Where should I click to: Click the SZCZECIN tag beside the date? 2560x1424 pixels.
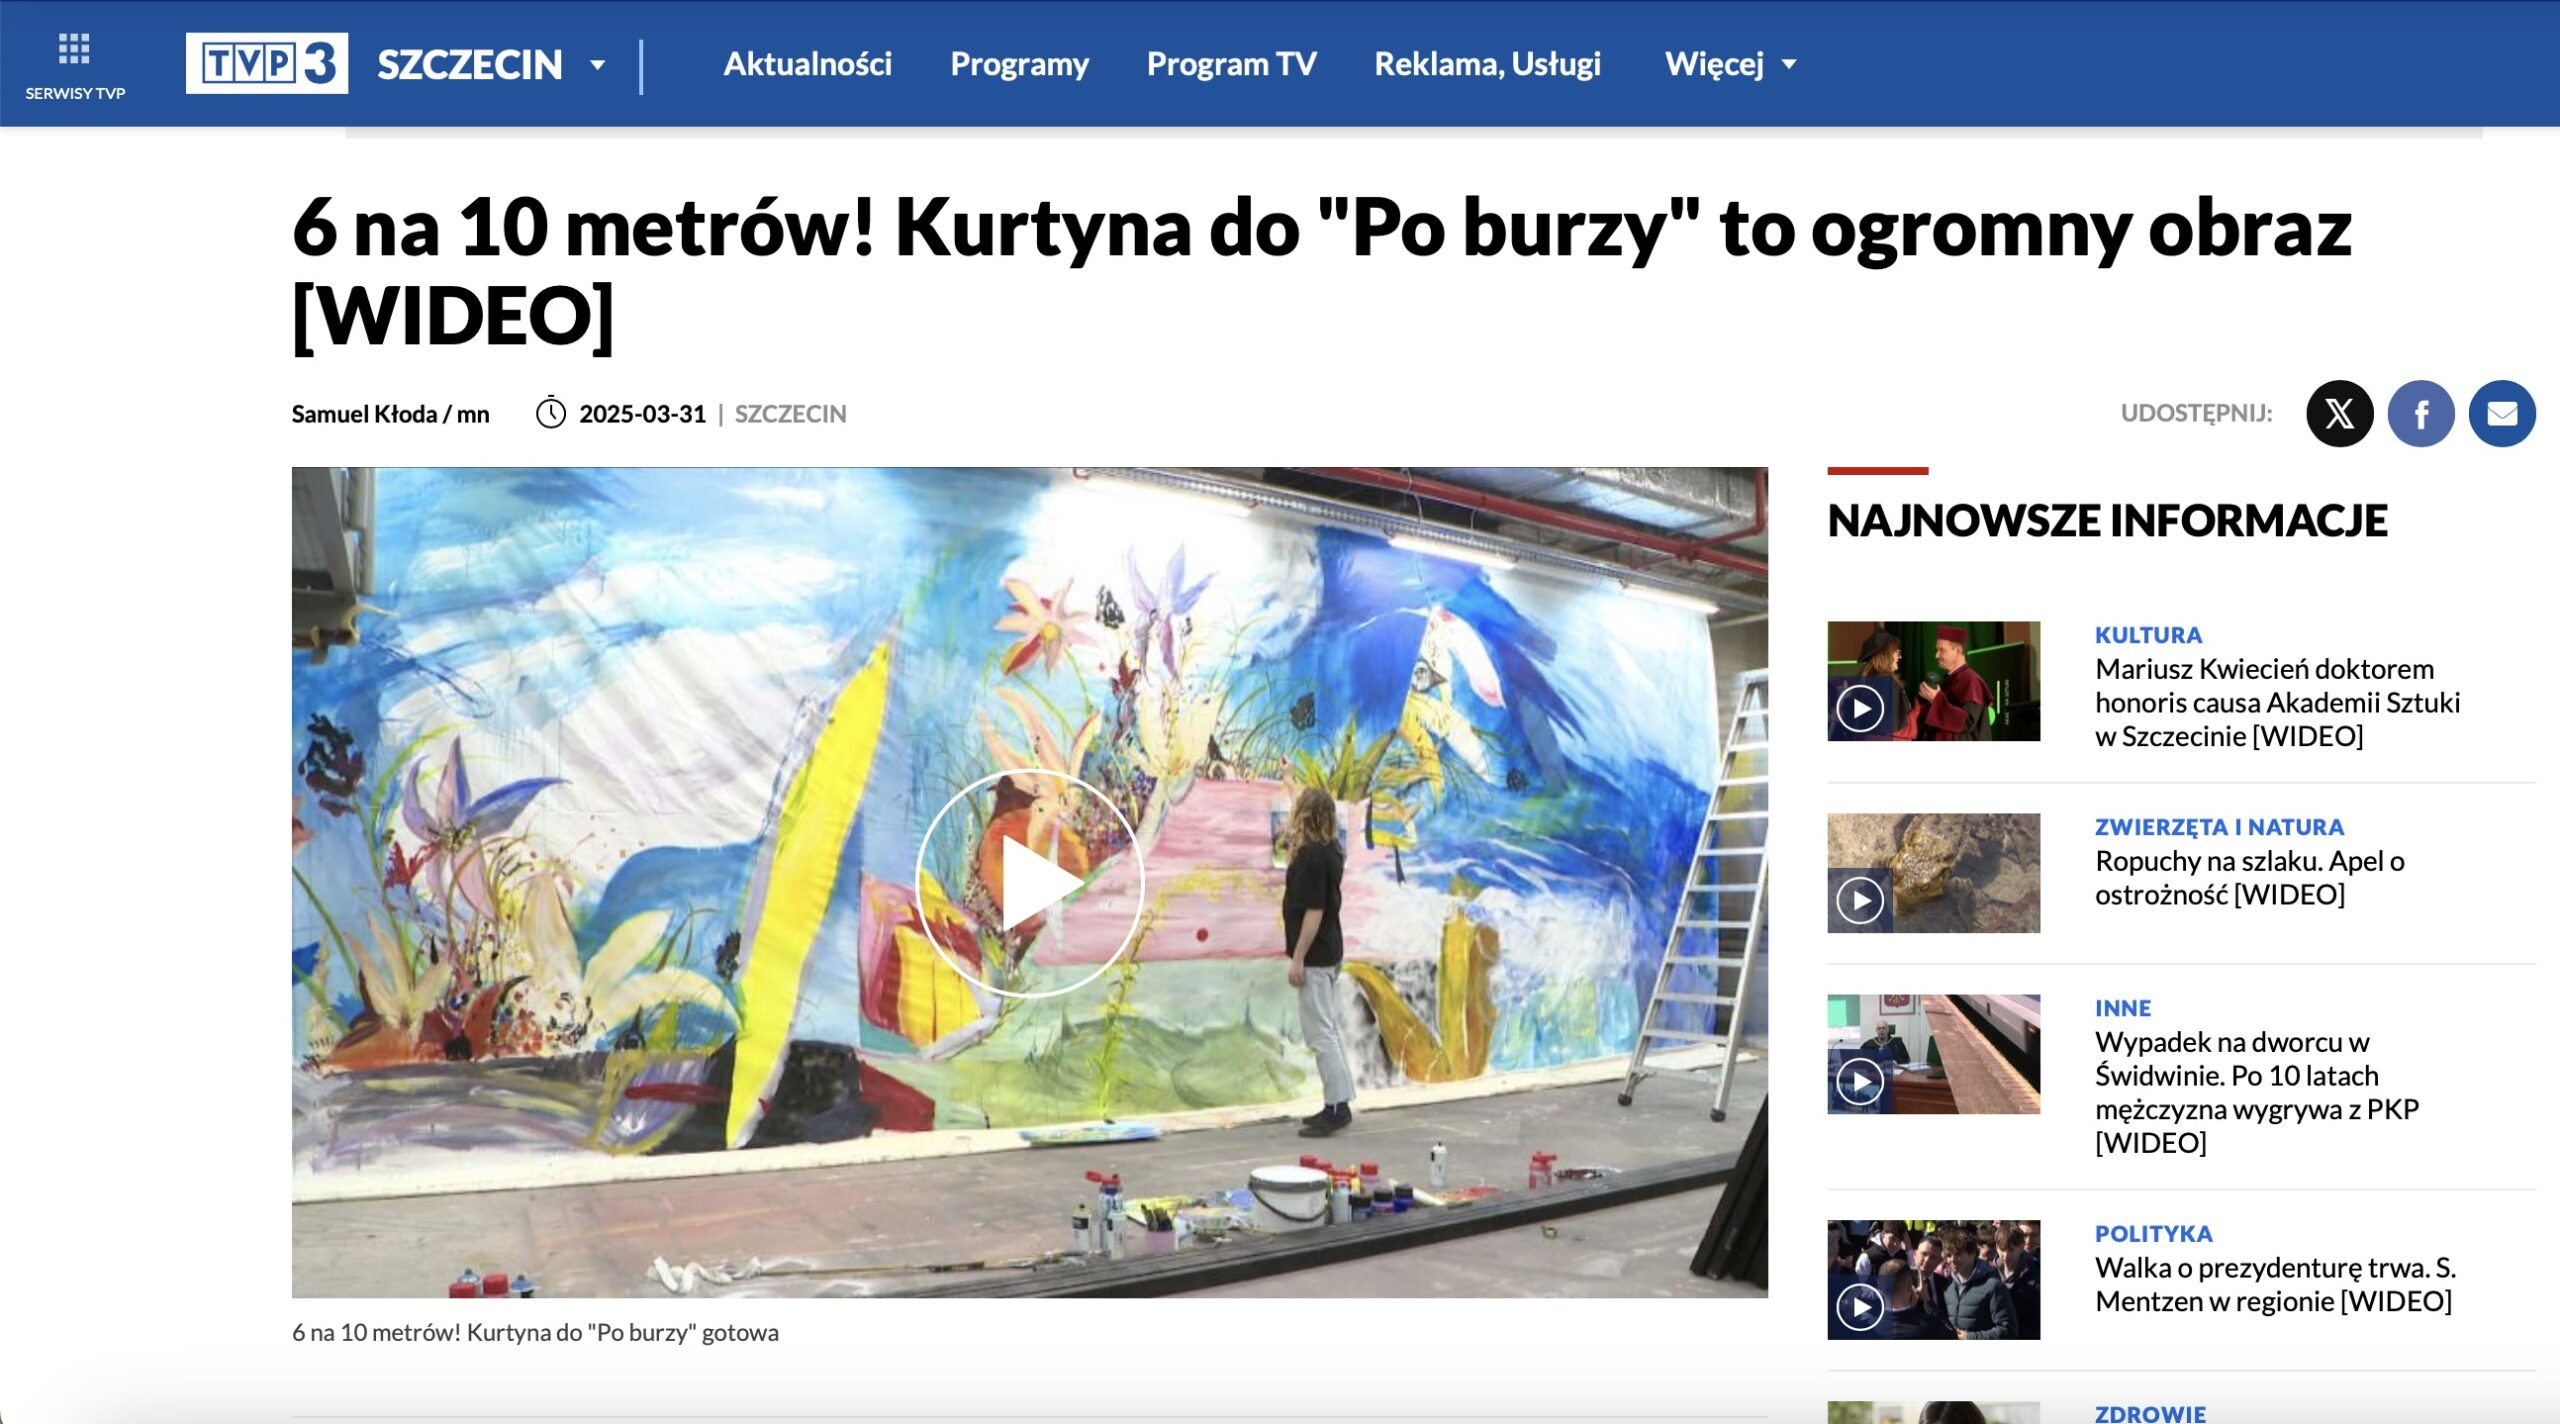[x=790, y=414]
